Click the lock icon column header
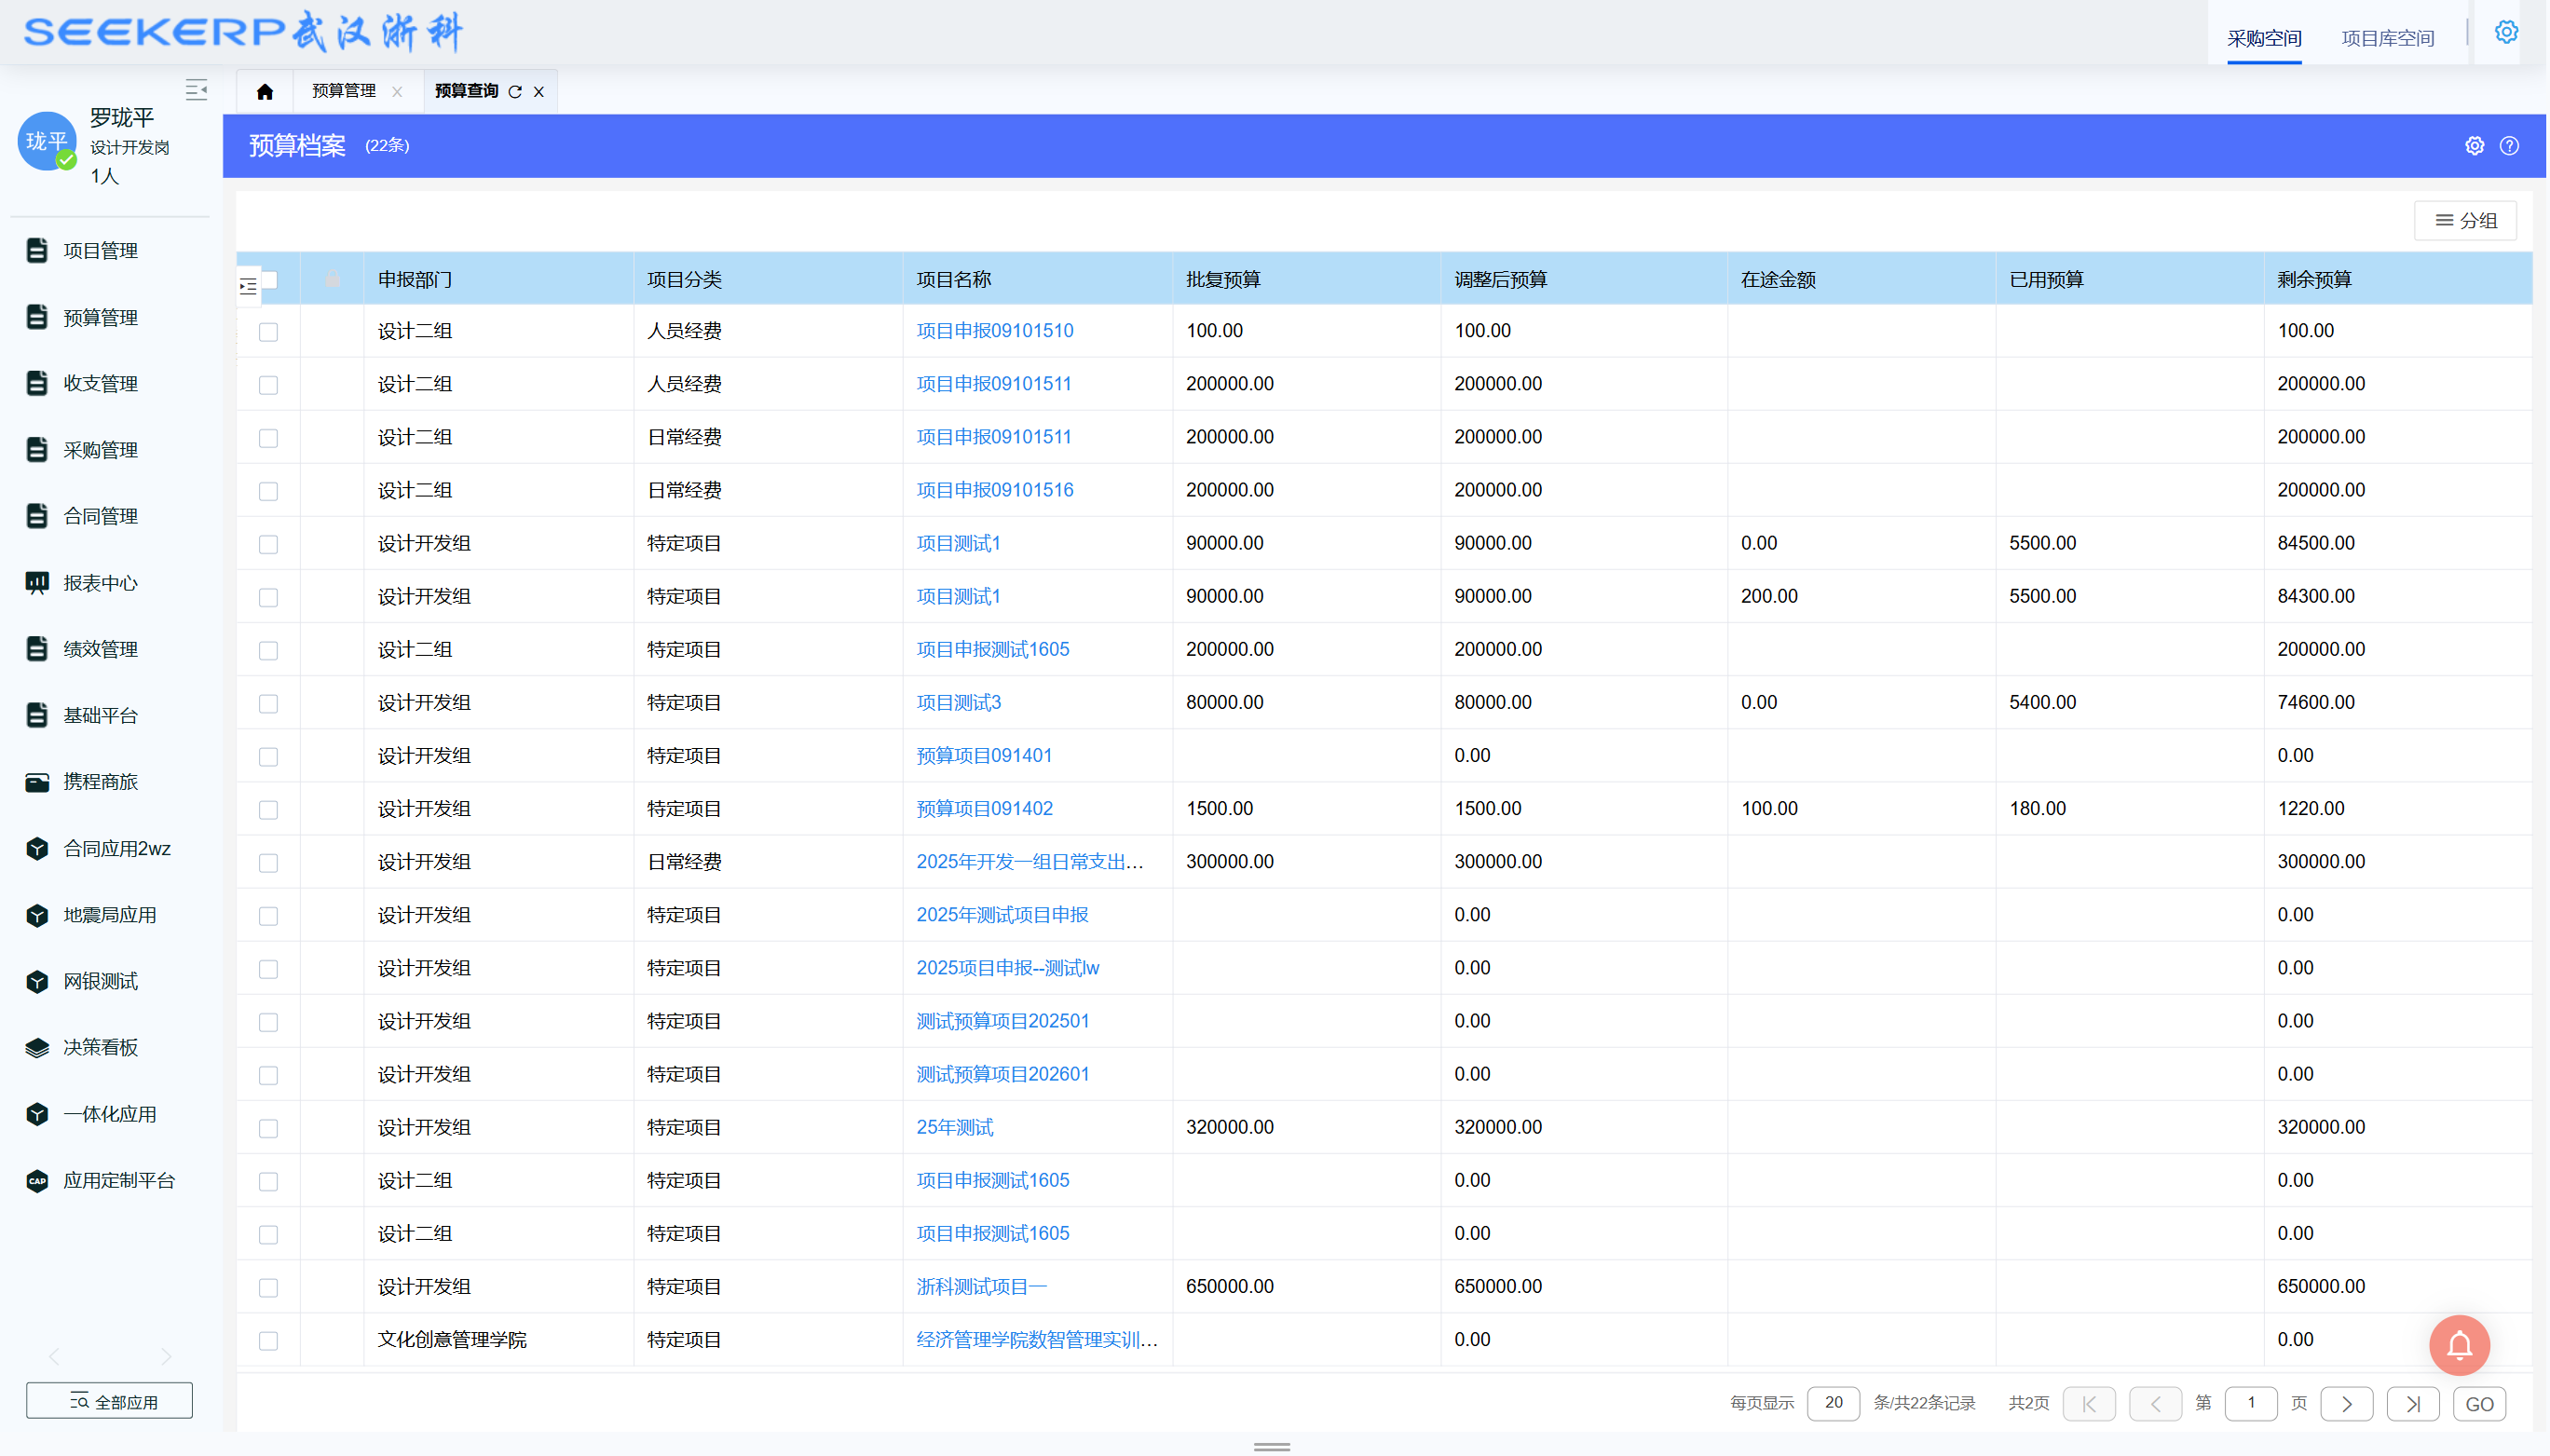 (332, 279)
